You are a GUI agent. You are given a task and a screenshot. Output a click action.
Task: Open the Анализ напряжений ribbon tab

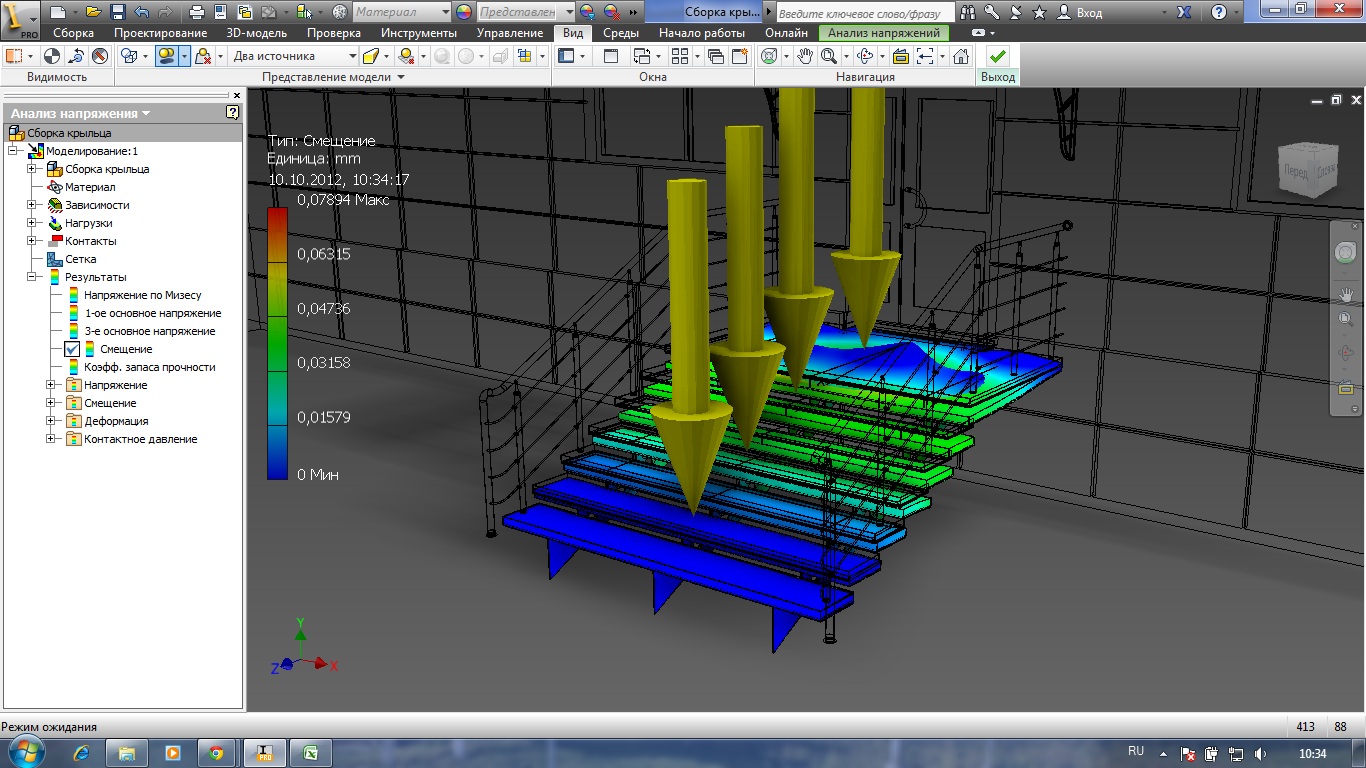pyautogui.click(x=884, y=33)
